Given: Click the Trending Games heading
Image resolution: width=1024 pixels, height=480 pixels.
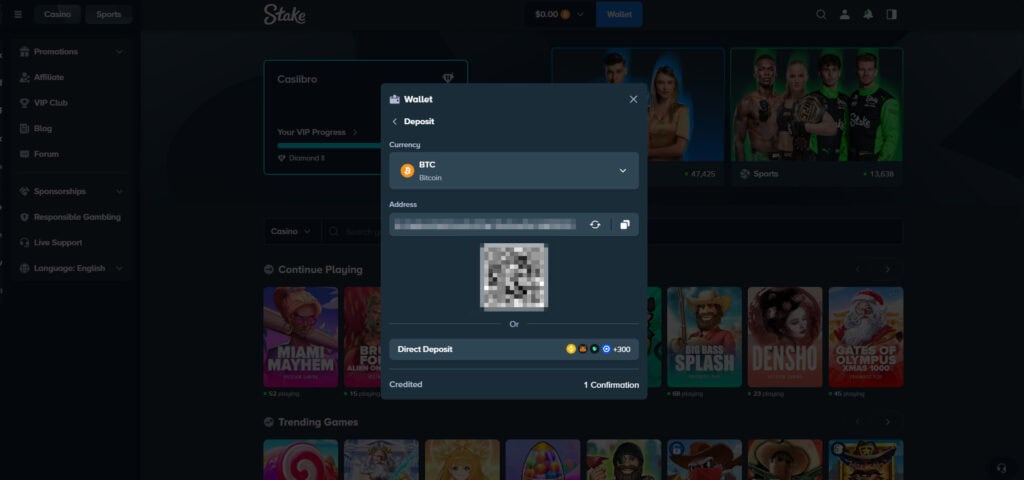Looking at the screenshot, I should click(318, 423).
